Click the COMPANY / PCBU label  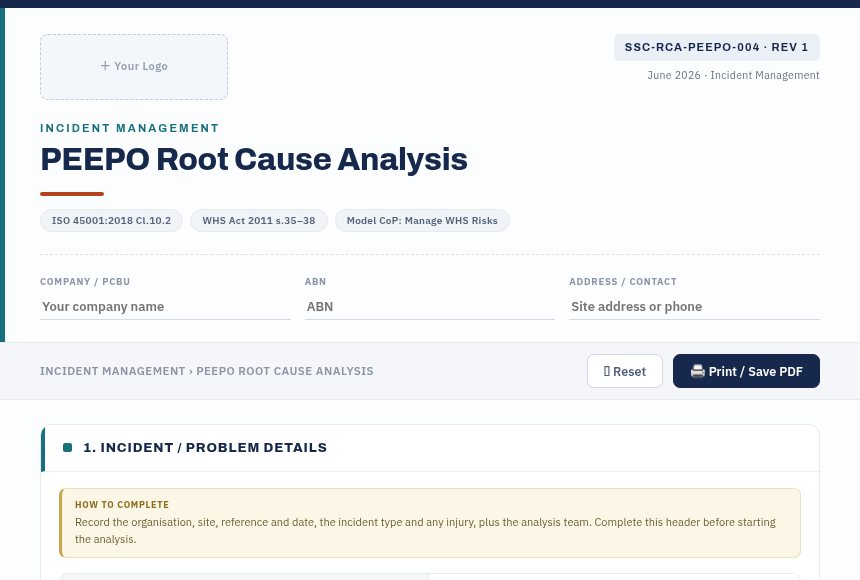point(85,281)
